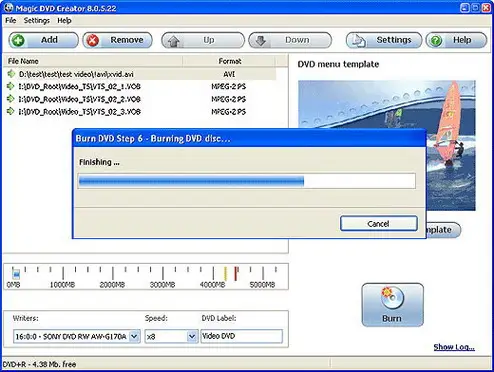Image resolution: width=494 pixels, height=372 pixels.
Task: Click the Down arrow icon
Action: tap(261, 41)
